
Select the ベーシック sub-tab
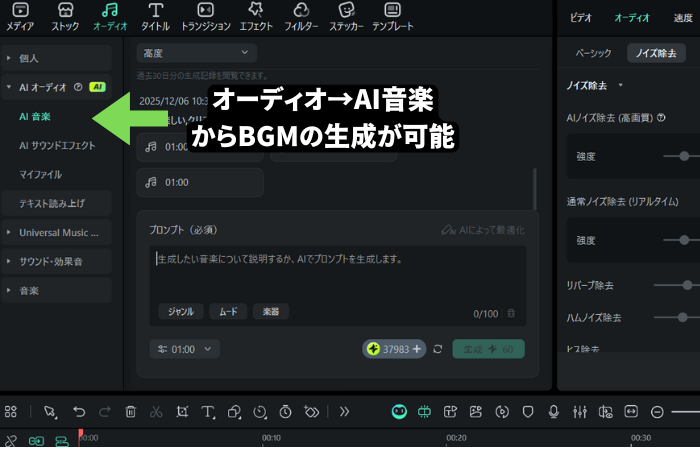593,53
